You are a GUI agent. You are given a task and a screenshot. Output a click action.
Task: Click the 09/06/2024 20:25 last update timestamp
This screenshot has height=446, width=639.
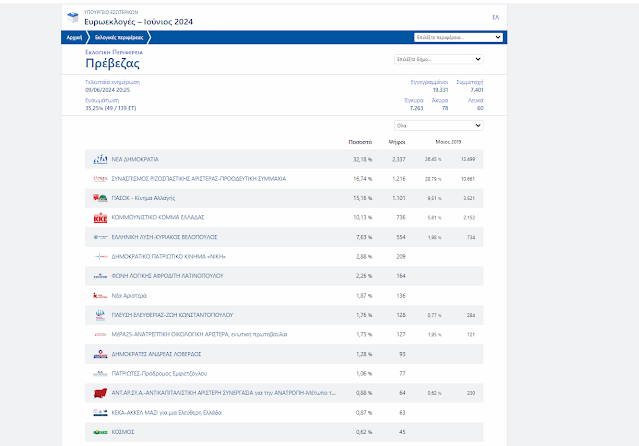(108, 90)
